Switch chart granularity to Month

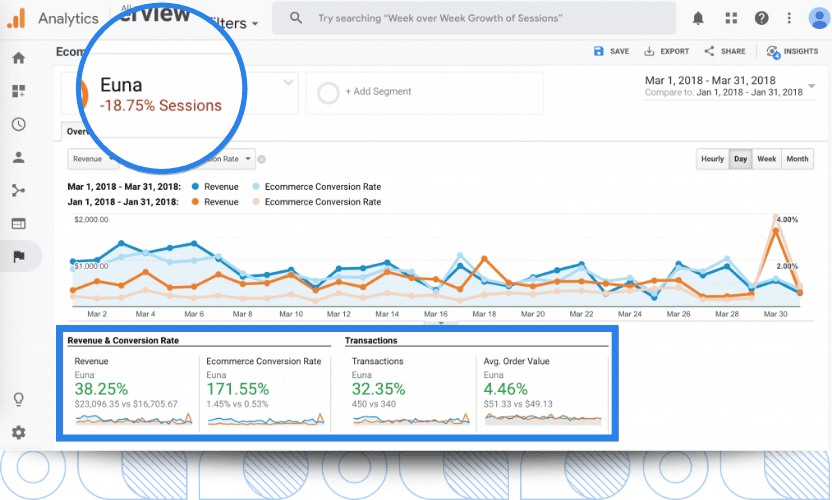pyautogui.click(x=797, y=159)
